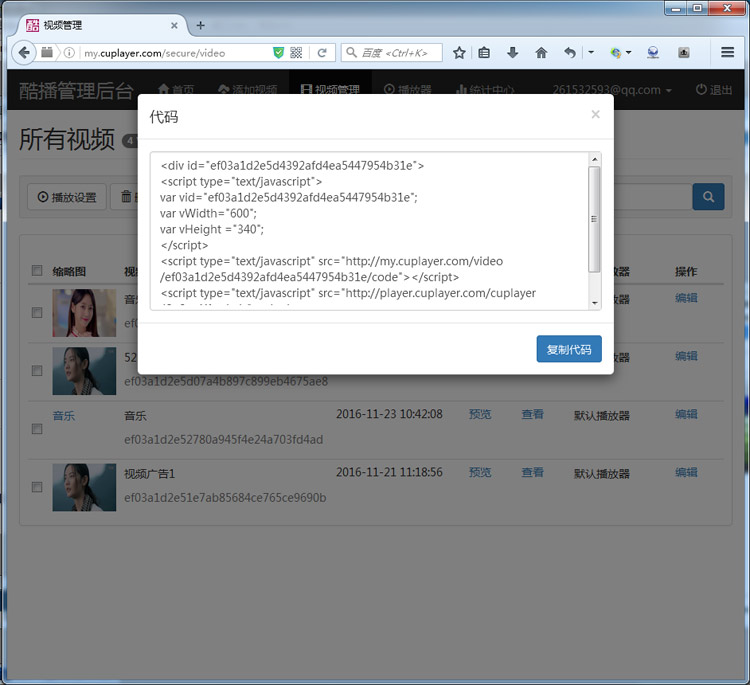The image size is (750, 685).
Task: Open dropdown arrow beside the undo icon
Action: coord(591,52)
